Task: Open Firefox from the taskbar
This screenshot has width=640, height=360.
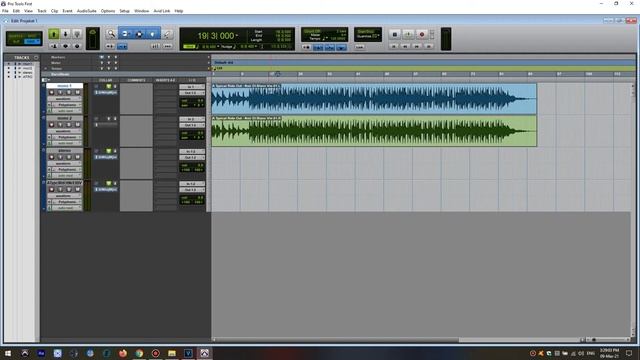Action: pyautogui.click(x=122, y=353)
